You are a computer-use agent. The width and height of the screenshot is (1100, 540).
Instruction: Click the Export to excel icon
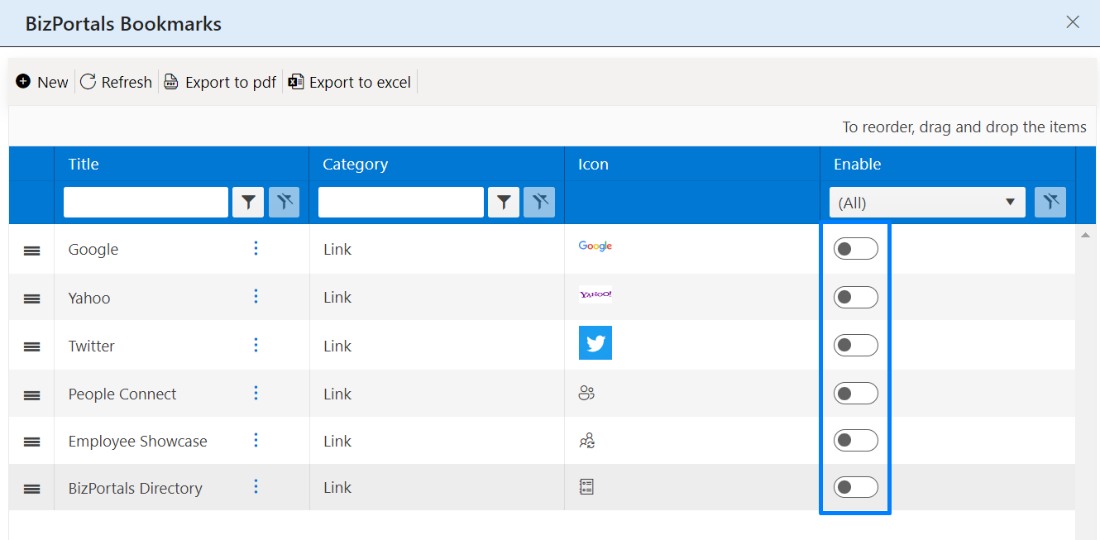click(x=296, y=81)
